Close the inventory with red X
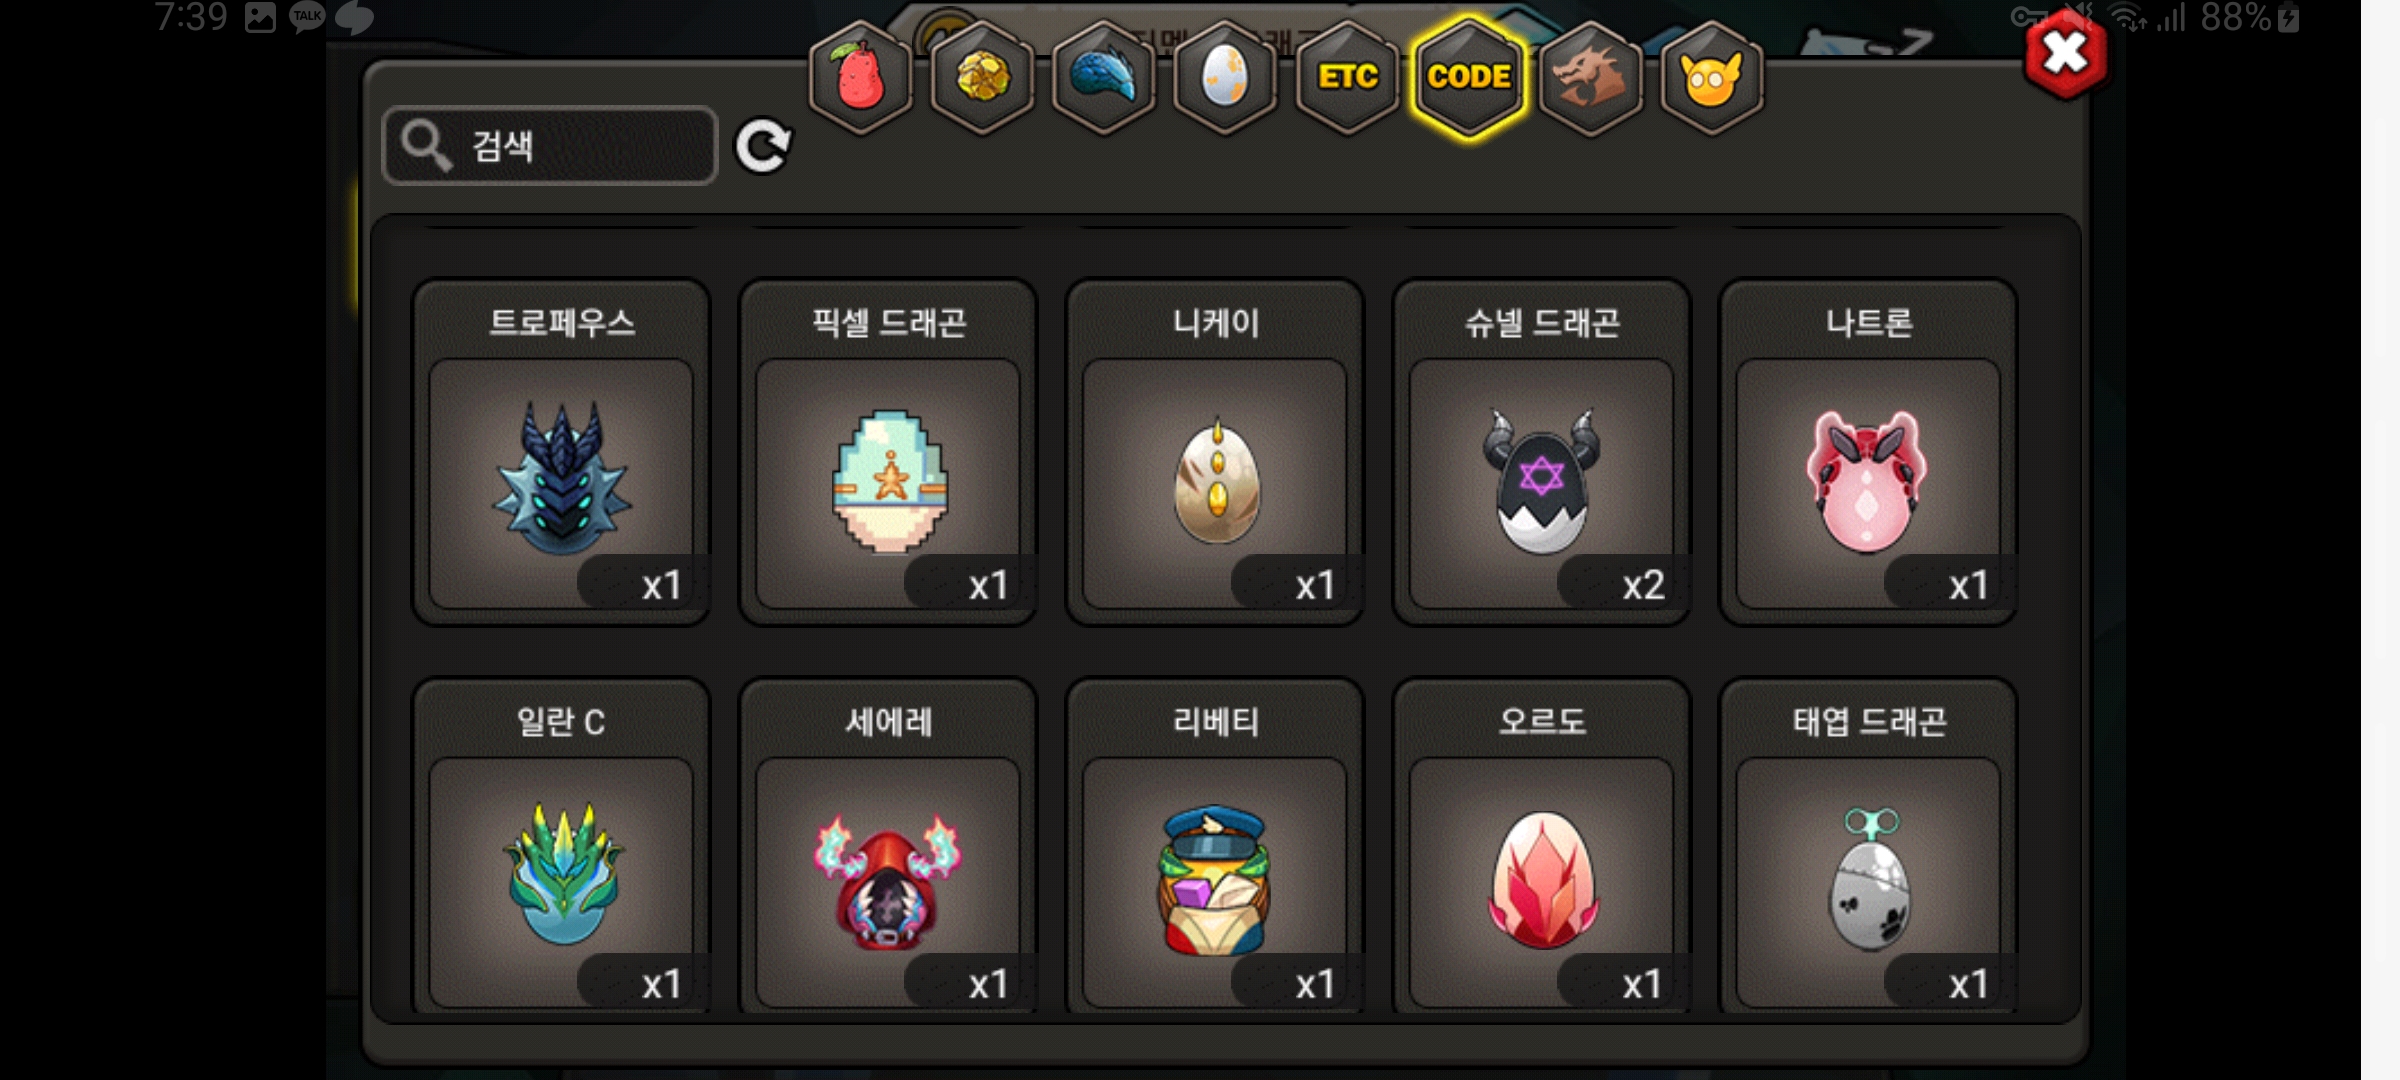 [x=2065, y=54]
